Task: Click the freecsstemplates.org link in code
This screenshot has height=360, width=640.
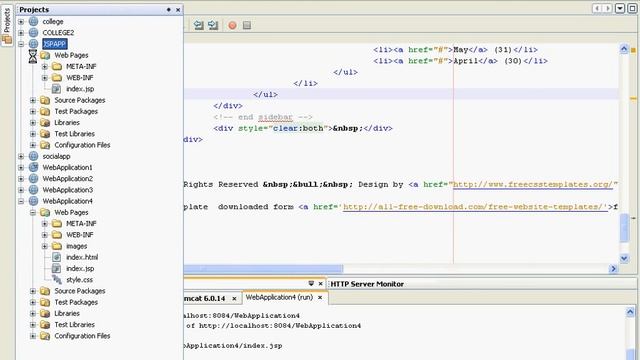Action: point(533,184)
